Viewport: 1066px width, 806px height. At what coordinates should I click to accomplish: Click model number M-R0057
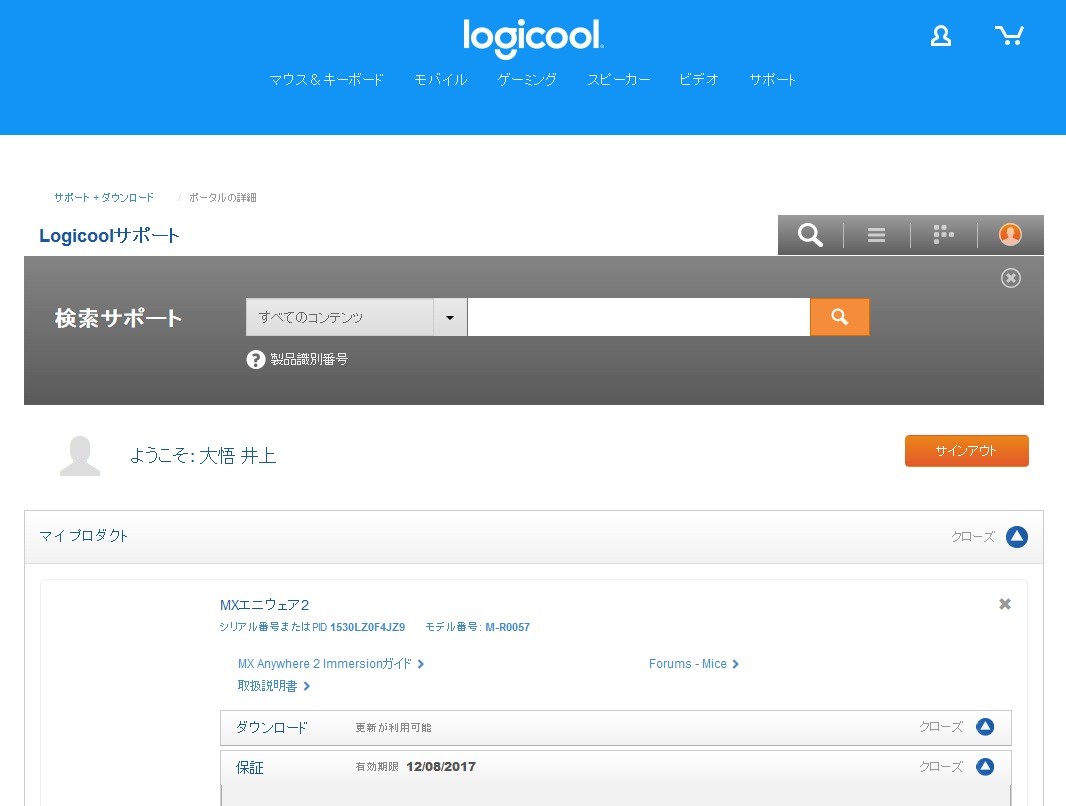507,627
